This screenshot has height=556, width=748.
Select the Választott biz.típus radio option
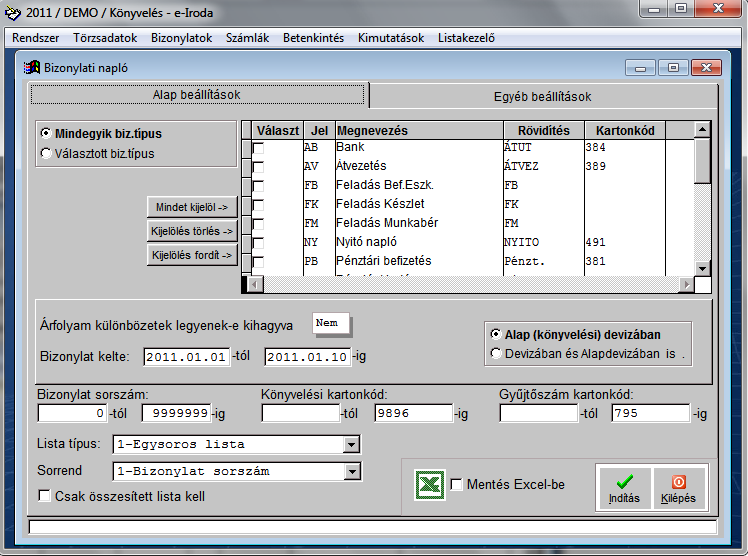coord(46,154)
